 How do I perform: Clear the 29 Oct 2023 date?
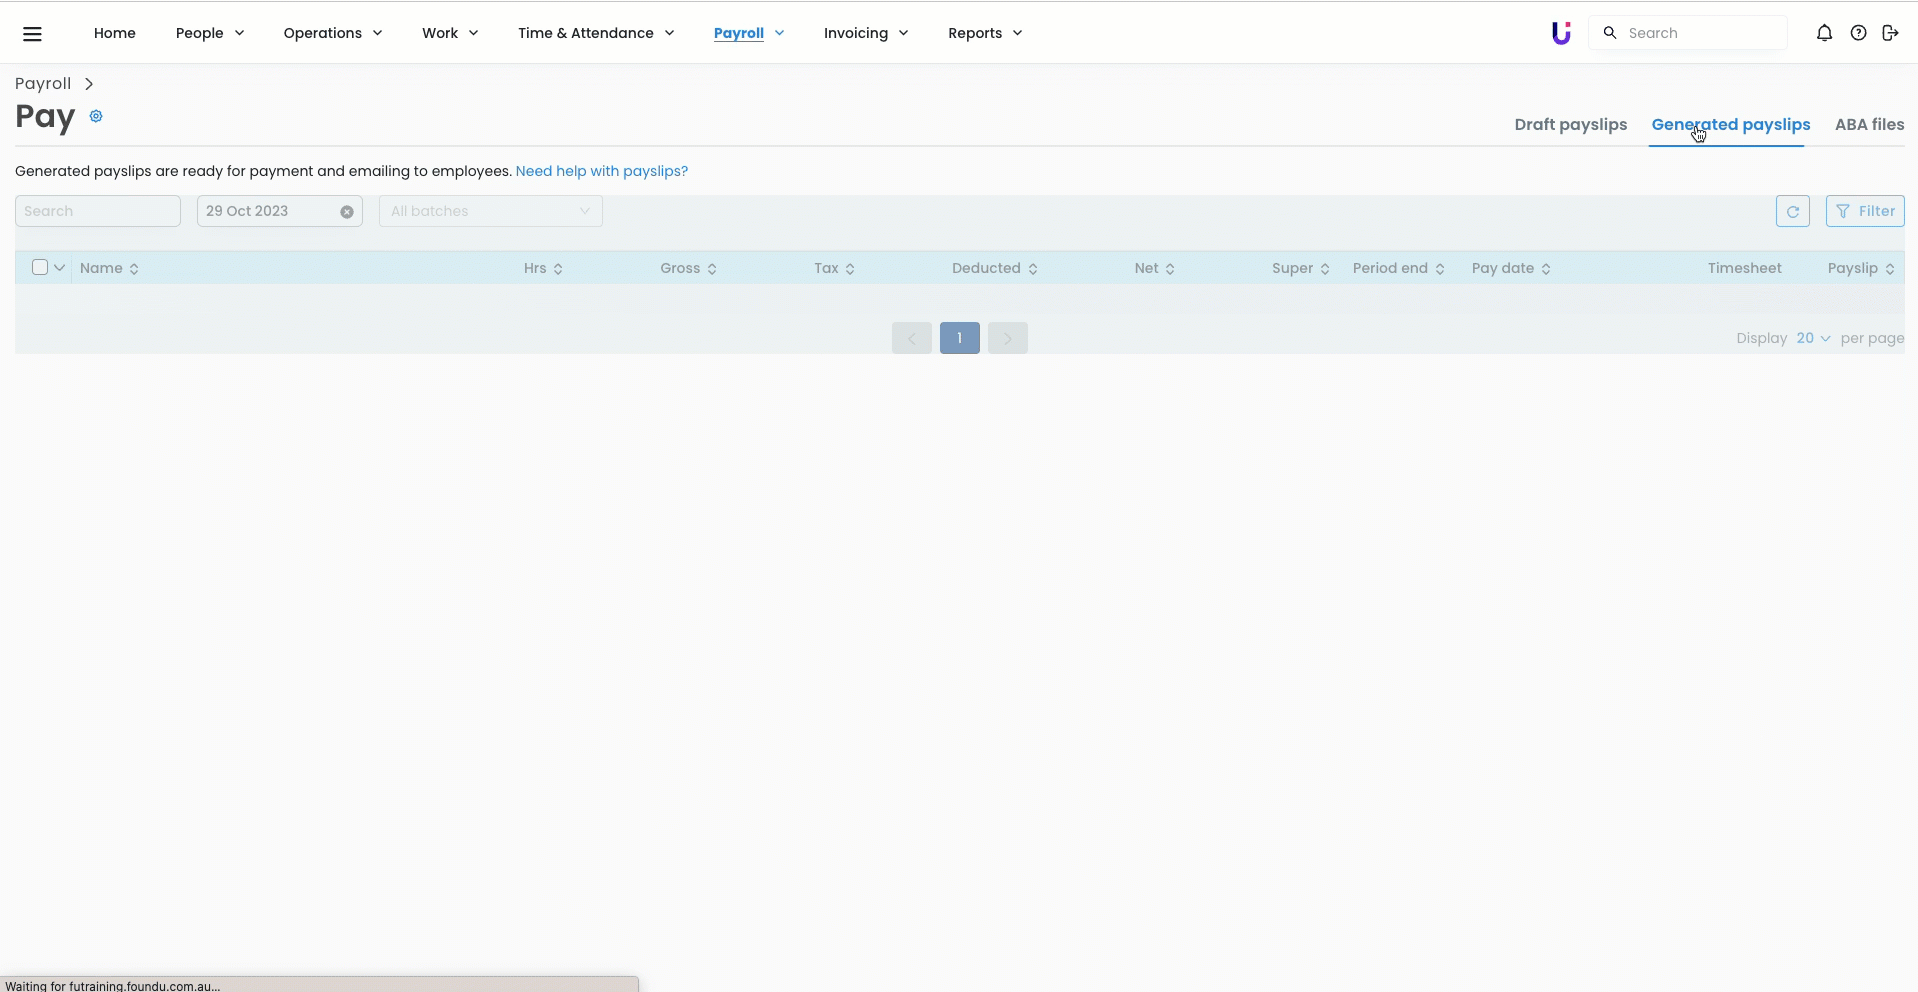pos(346,212)
